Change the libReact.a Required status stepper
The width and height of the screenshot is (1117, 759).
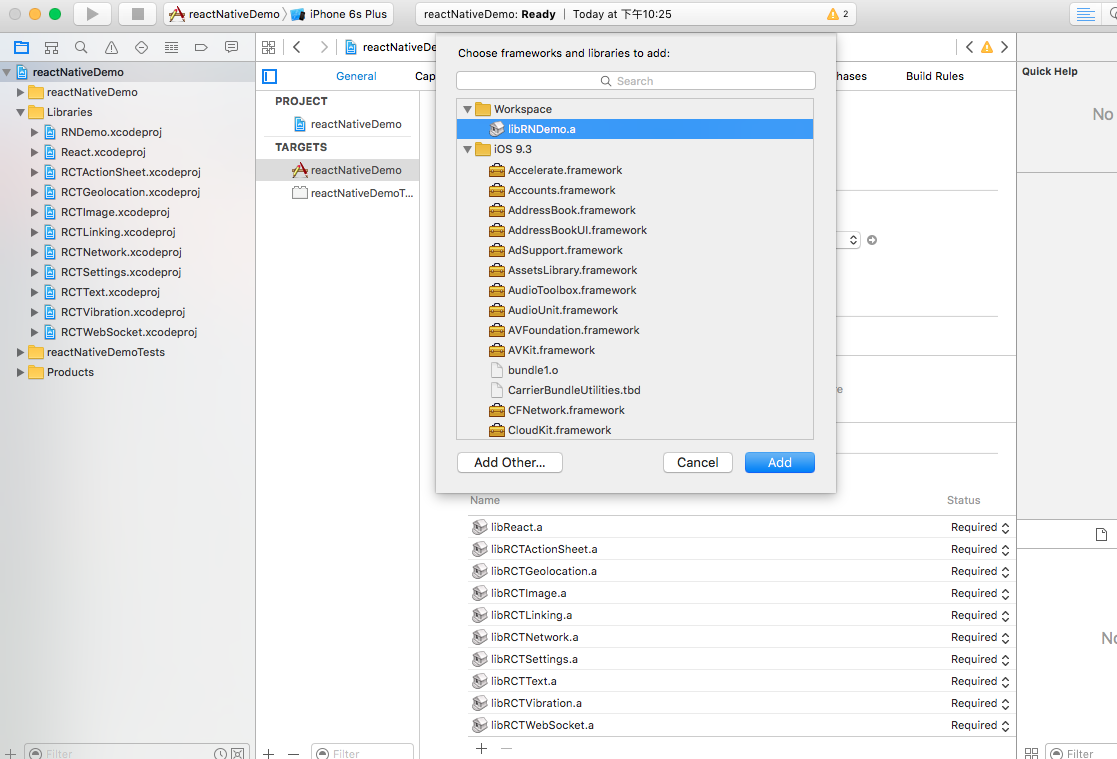[x=1005, y=527]
